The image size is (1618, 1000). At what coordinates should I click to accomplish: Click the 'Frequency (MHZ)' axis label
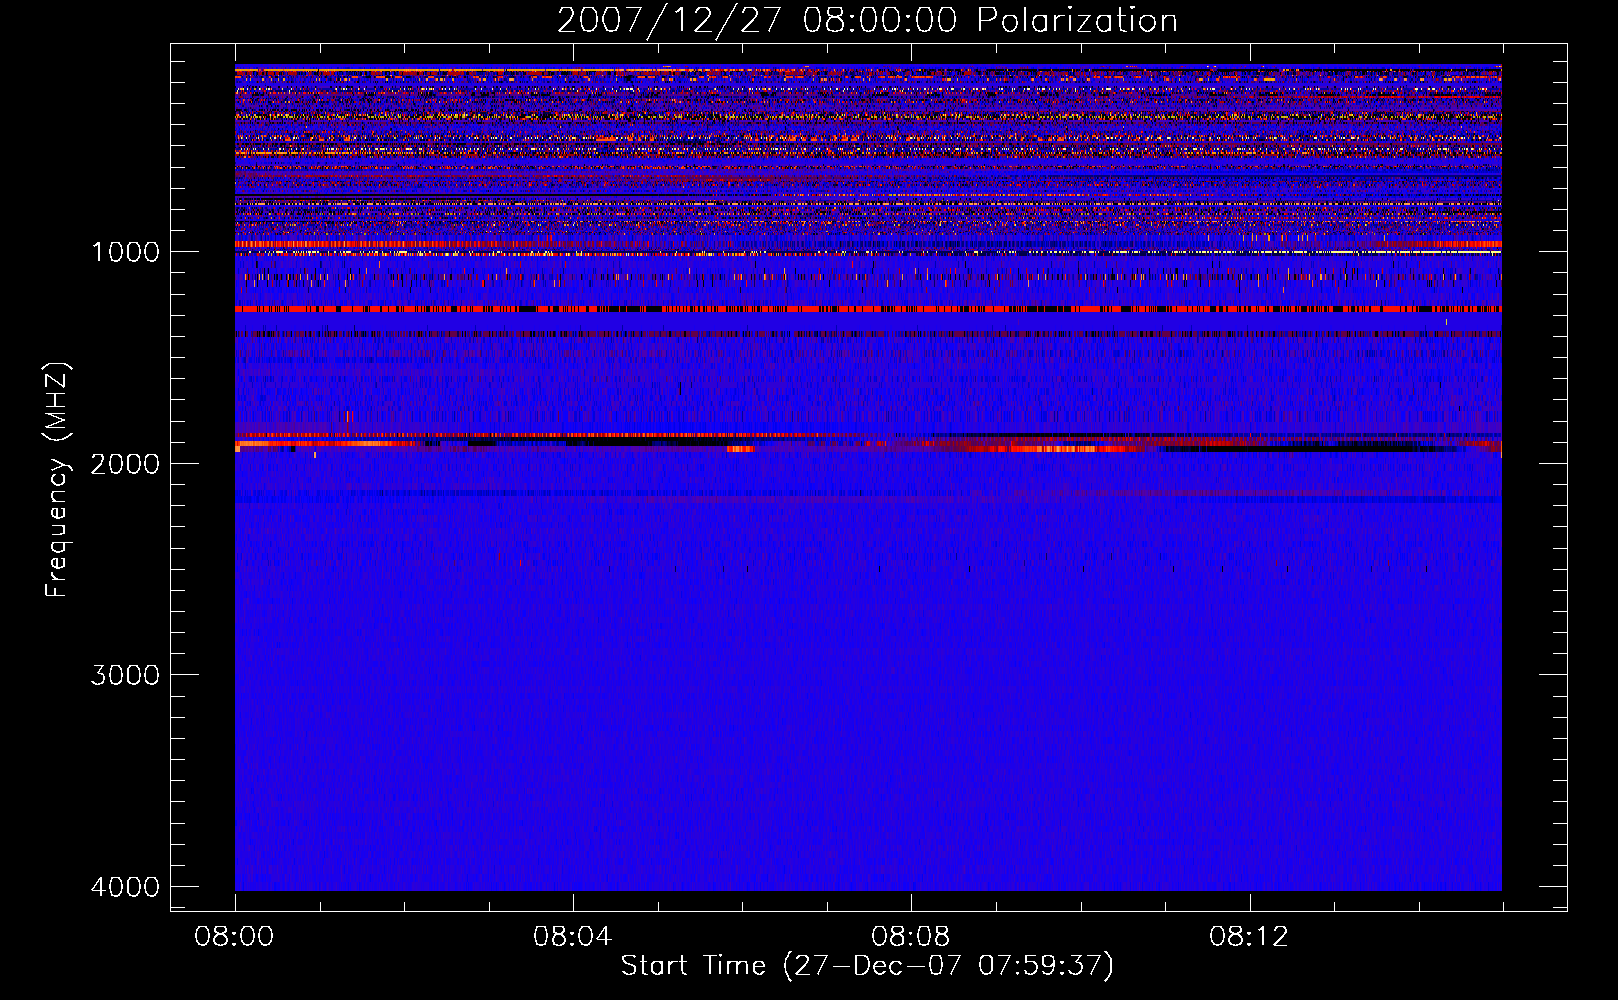click(x=58, y=480)
